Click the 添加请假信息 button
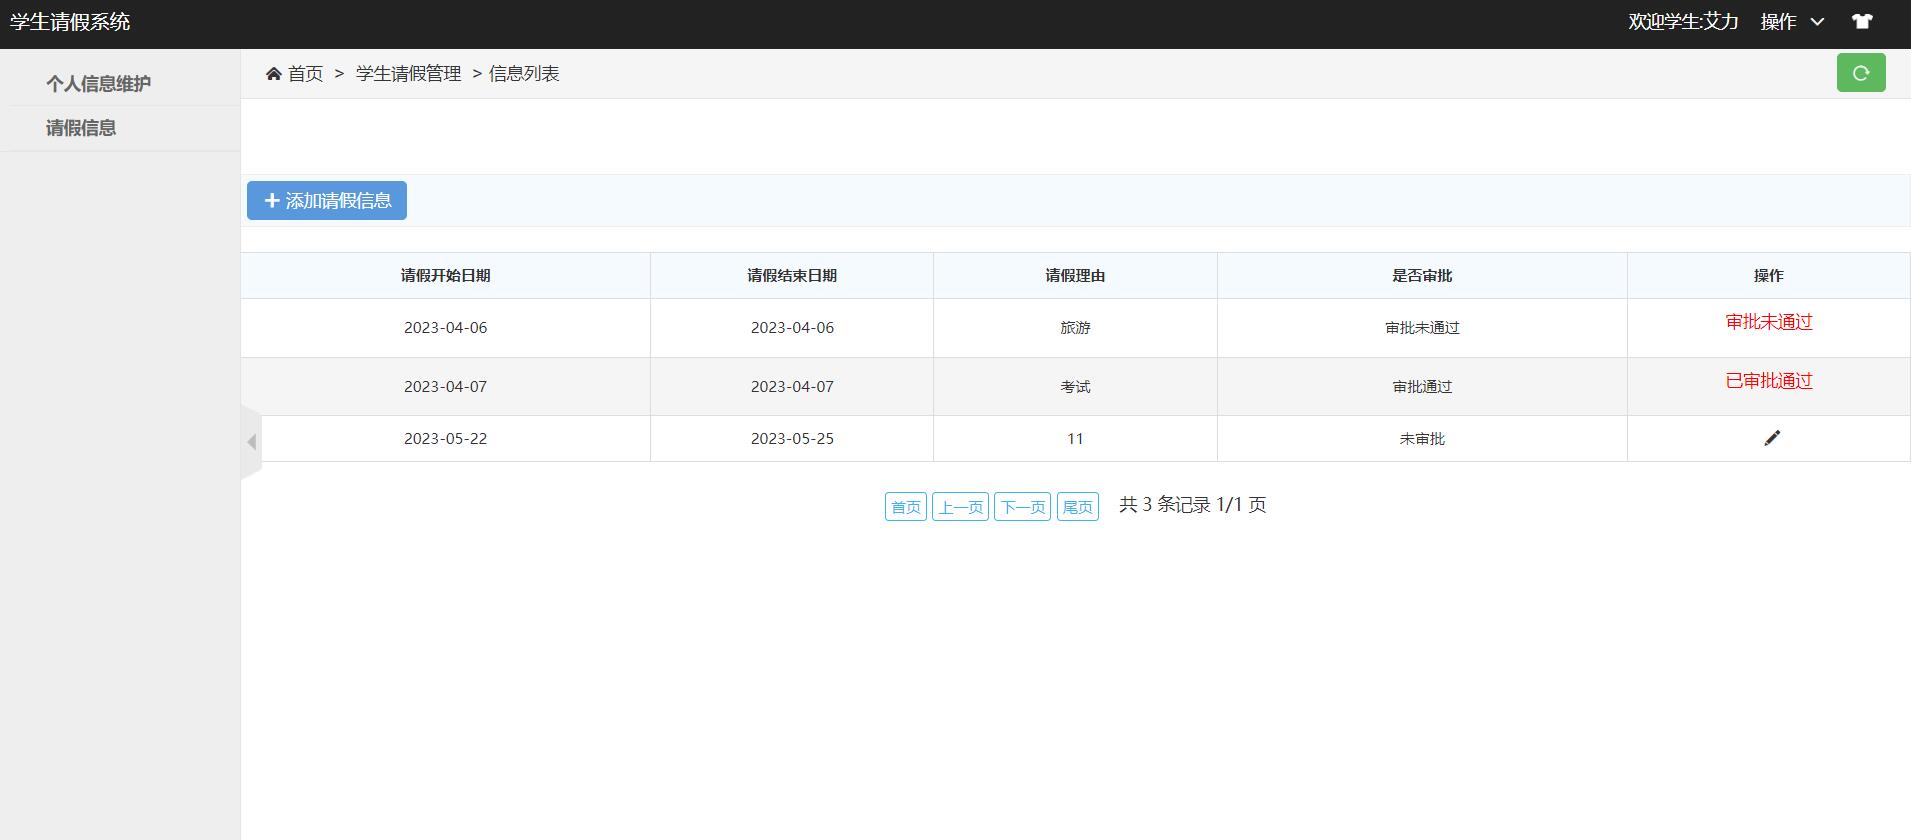The height and width of the screenshot is (840, 1911). [x=327, y=200]
